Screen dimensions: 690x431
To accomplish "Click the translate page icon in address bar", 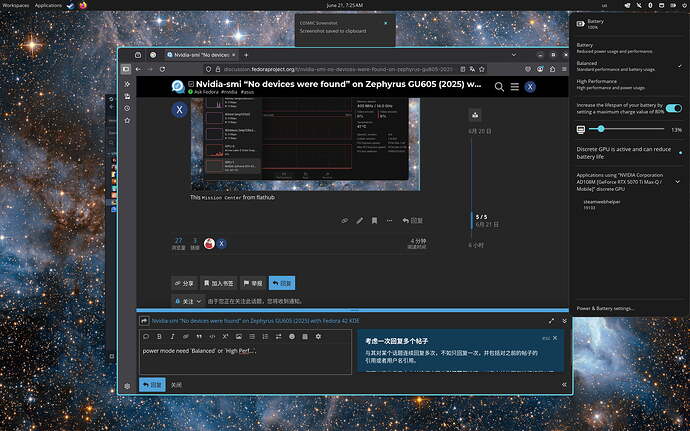I will click(x=472, y=69).
